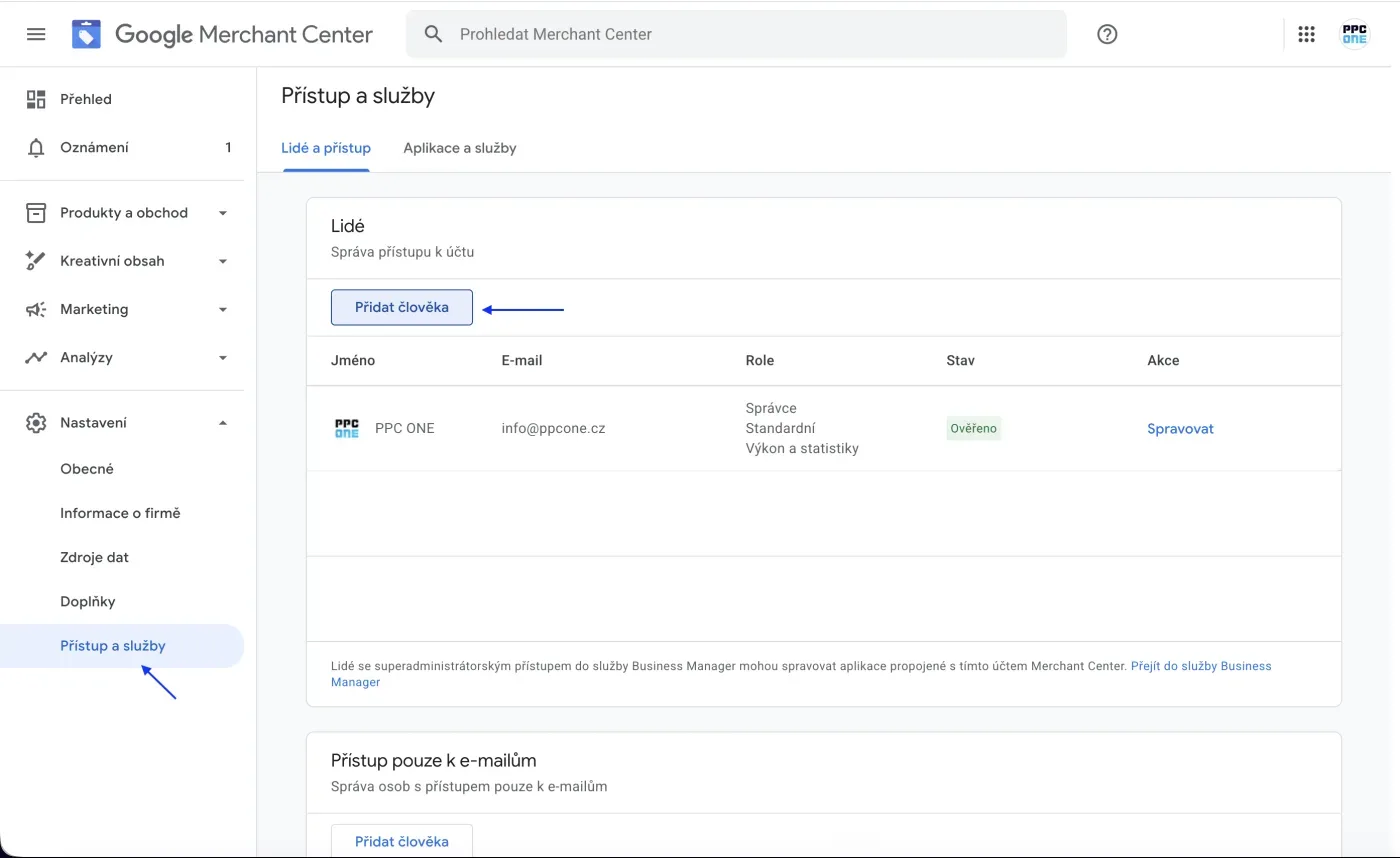The image size is (1400, 858).
Task: Switch to Aplikace a služby tab
Action: point(460,148)
